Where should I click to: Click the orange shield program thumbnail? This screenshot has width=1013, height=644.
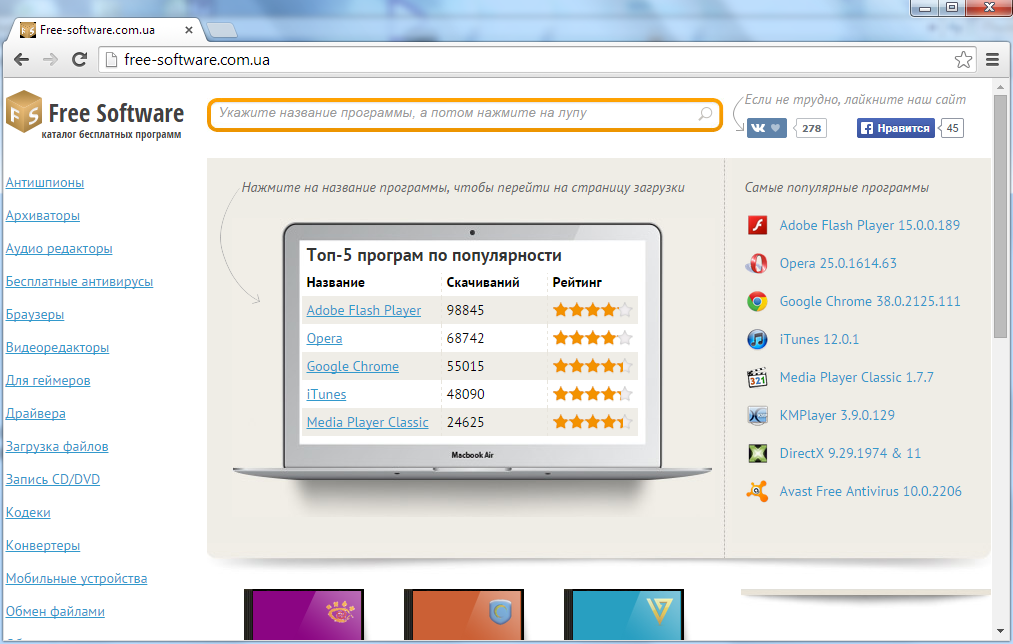[x=464, y=615]
